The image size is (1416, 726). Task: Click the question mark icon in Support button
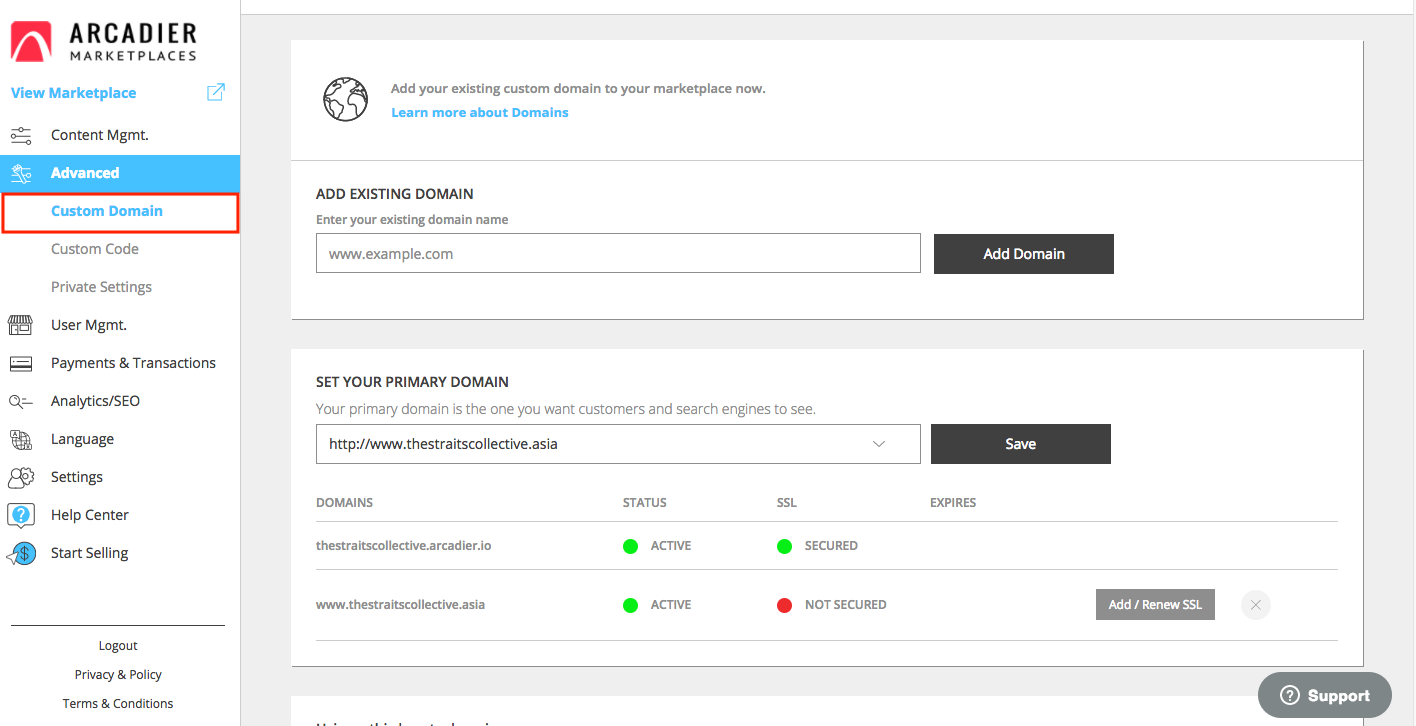[x=1290, y=696]
